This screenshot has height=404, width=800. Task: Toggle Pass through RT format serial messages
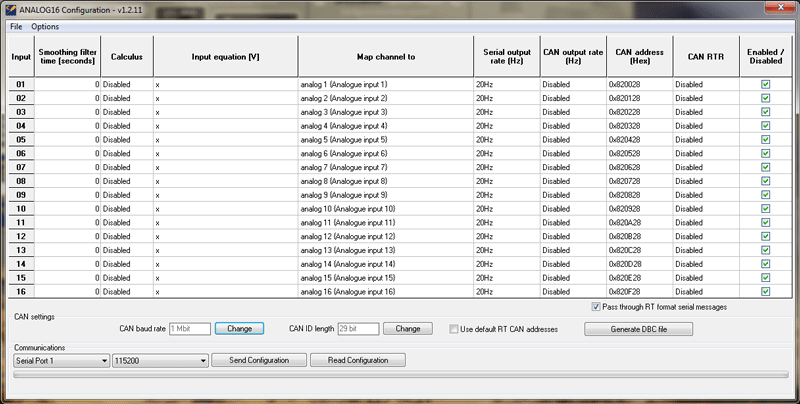tap(597, 307)
